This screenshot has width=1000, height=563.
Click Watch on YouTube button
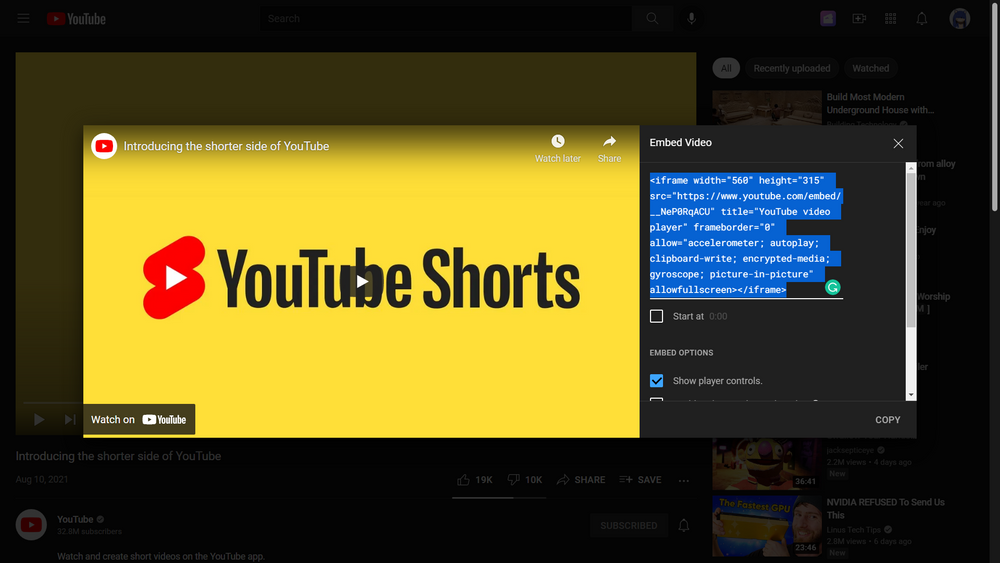click(x=139, y=420)
